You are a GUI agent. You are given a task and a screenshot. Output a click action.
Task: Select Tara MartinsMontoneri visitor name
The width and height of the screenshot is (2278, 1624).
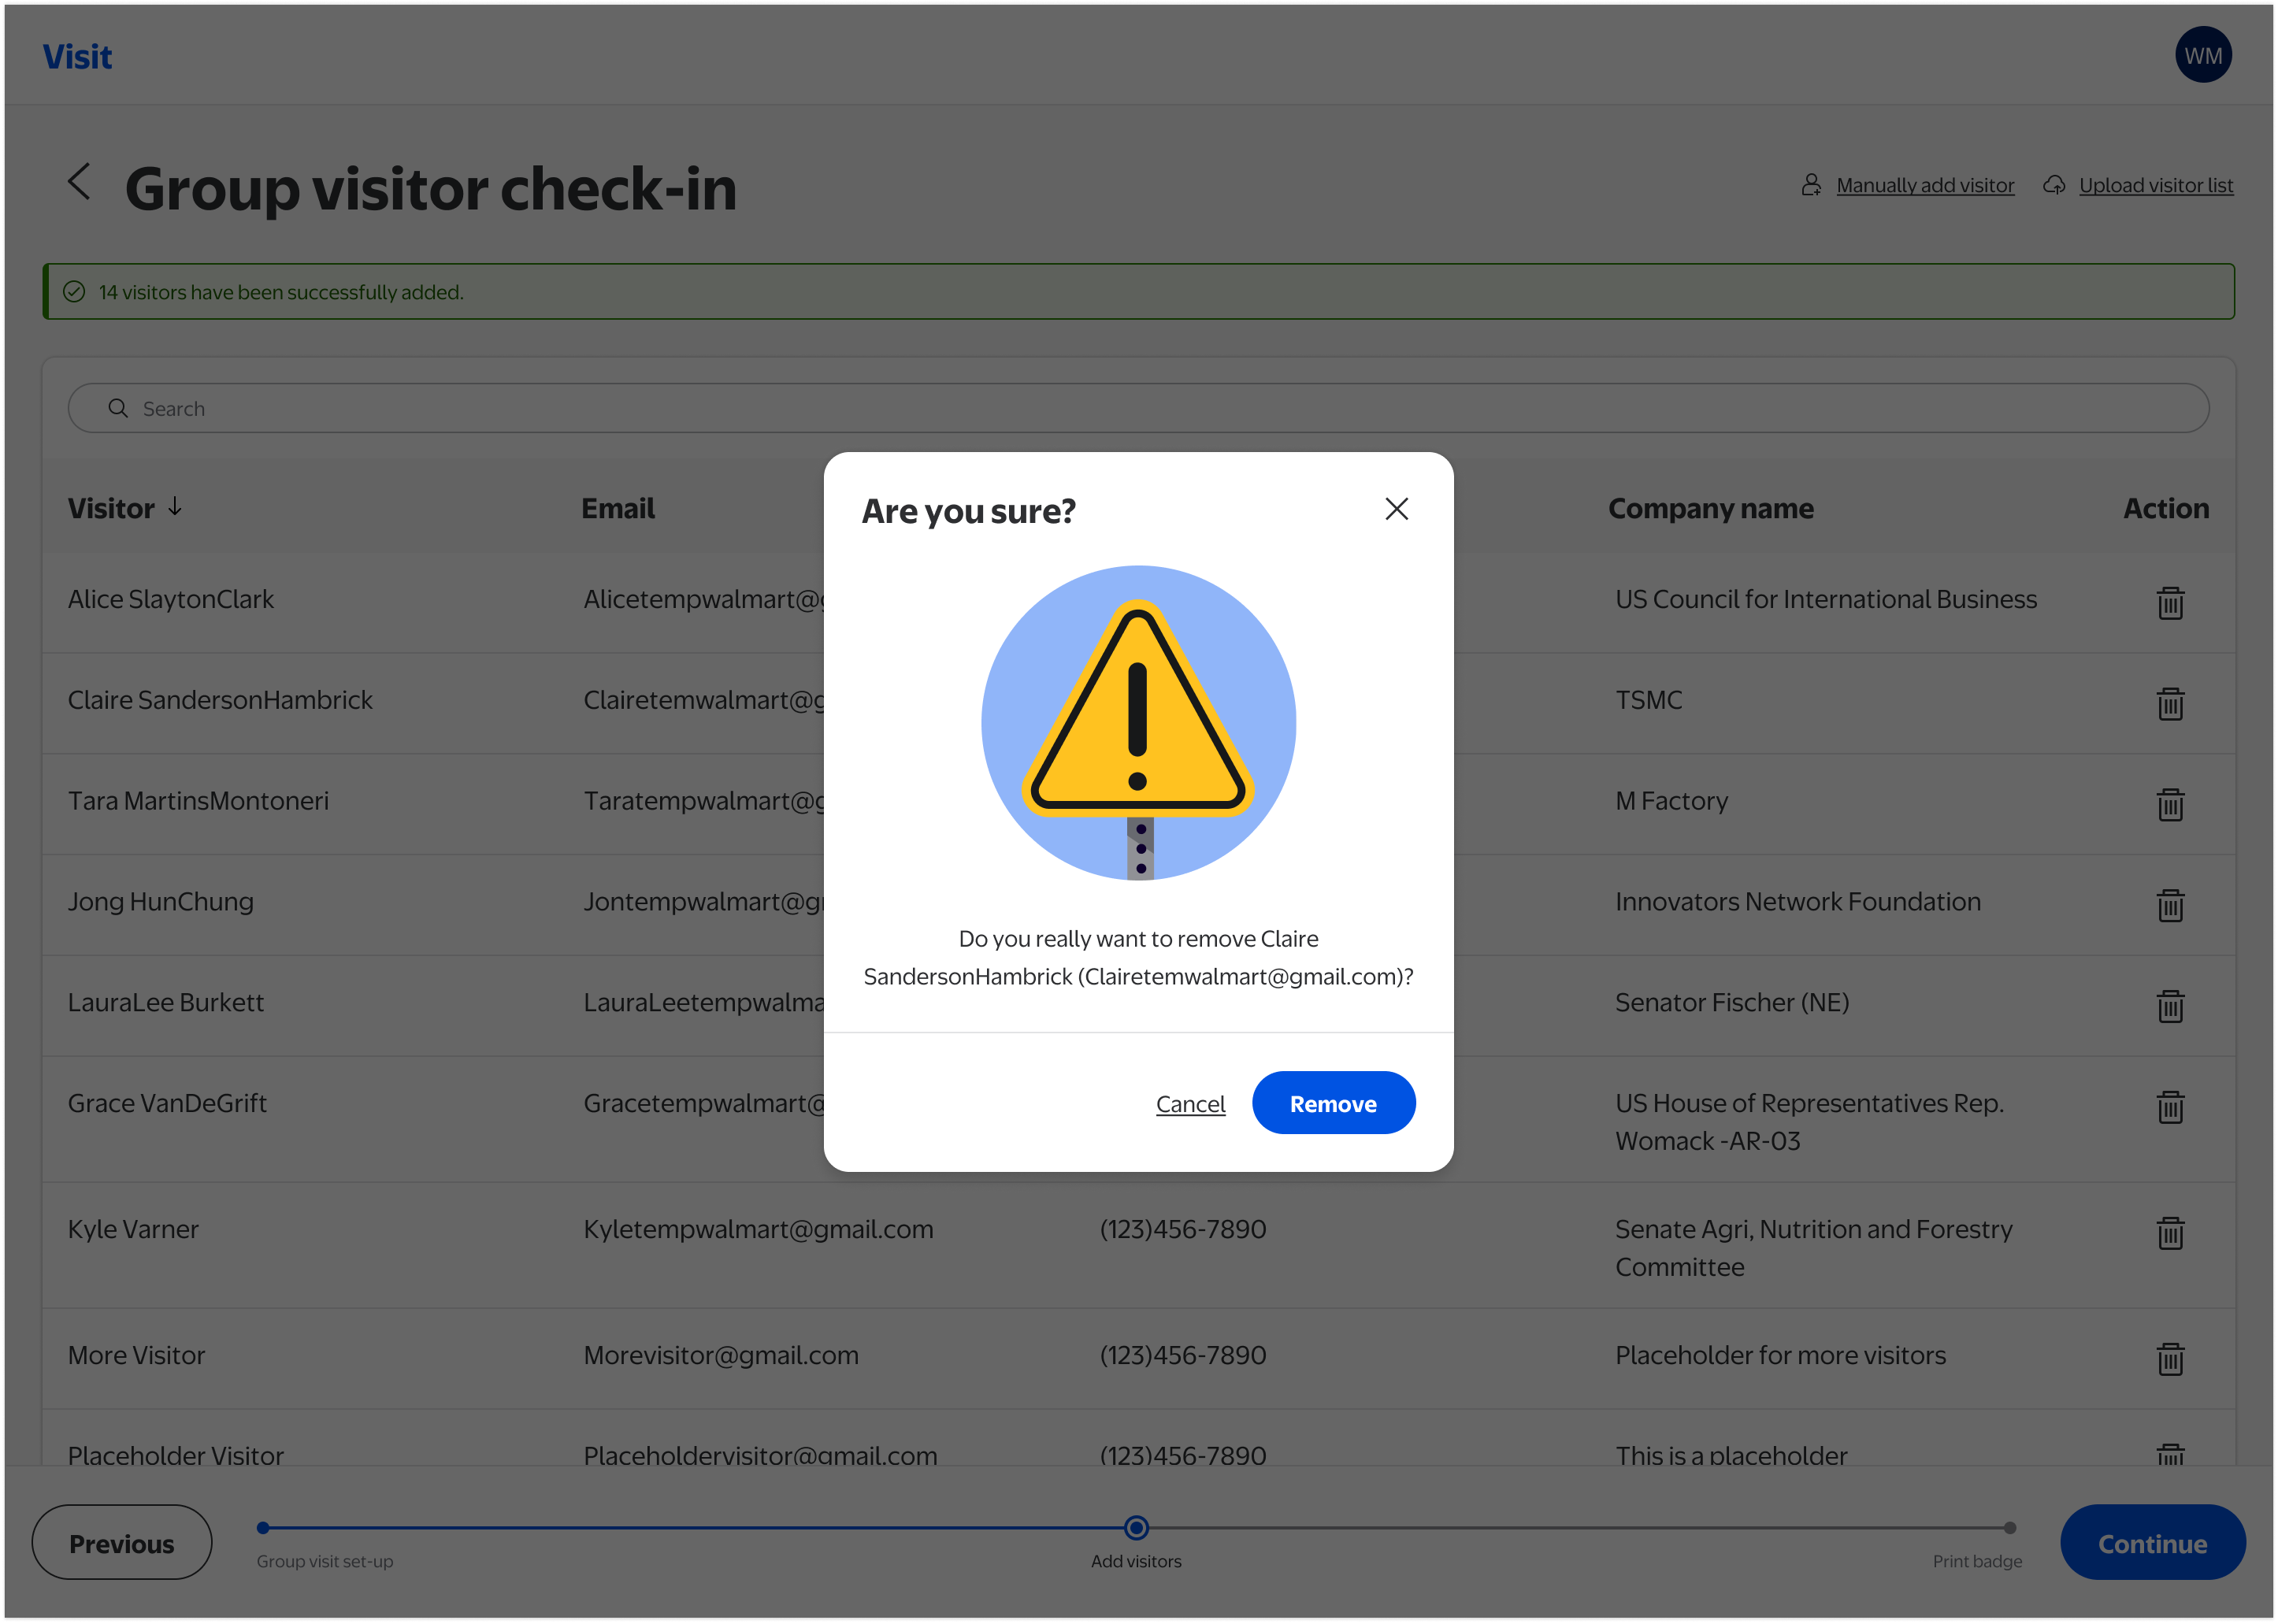[198, 801]
